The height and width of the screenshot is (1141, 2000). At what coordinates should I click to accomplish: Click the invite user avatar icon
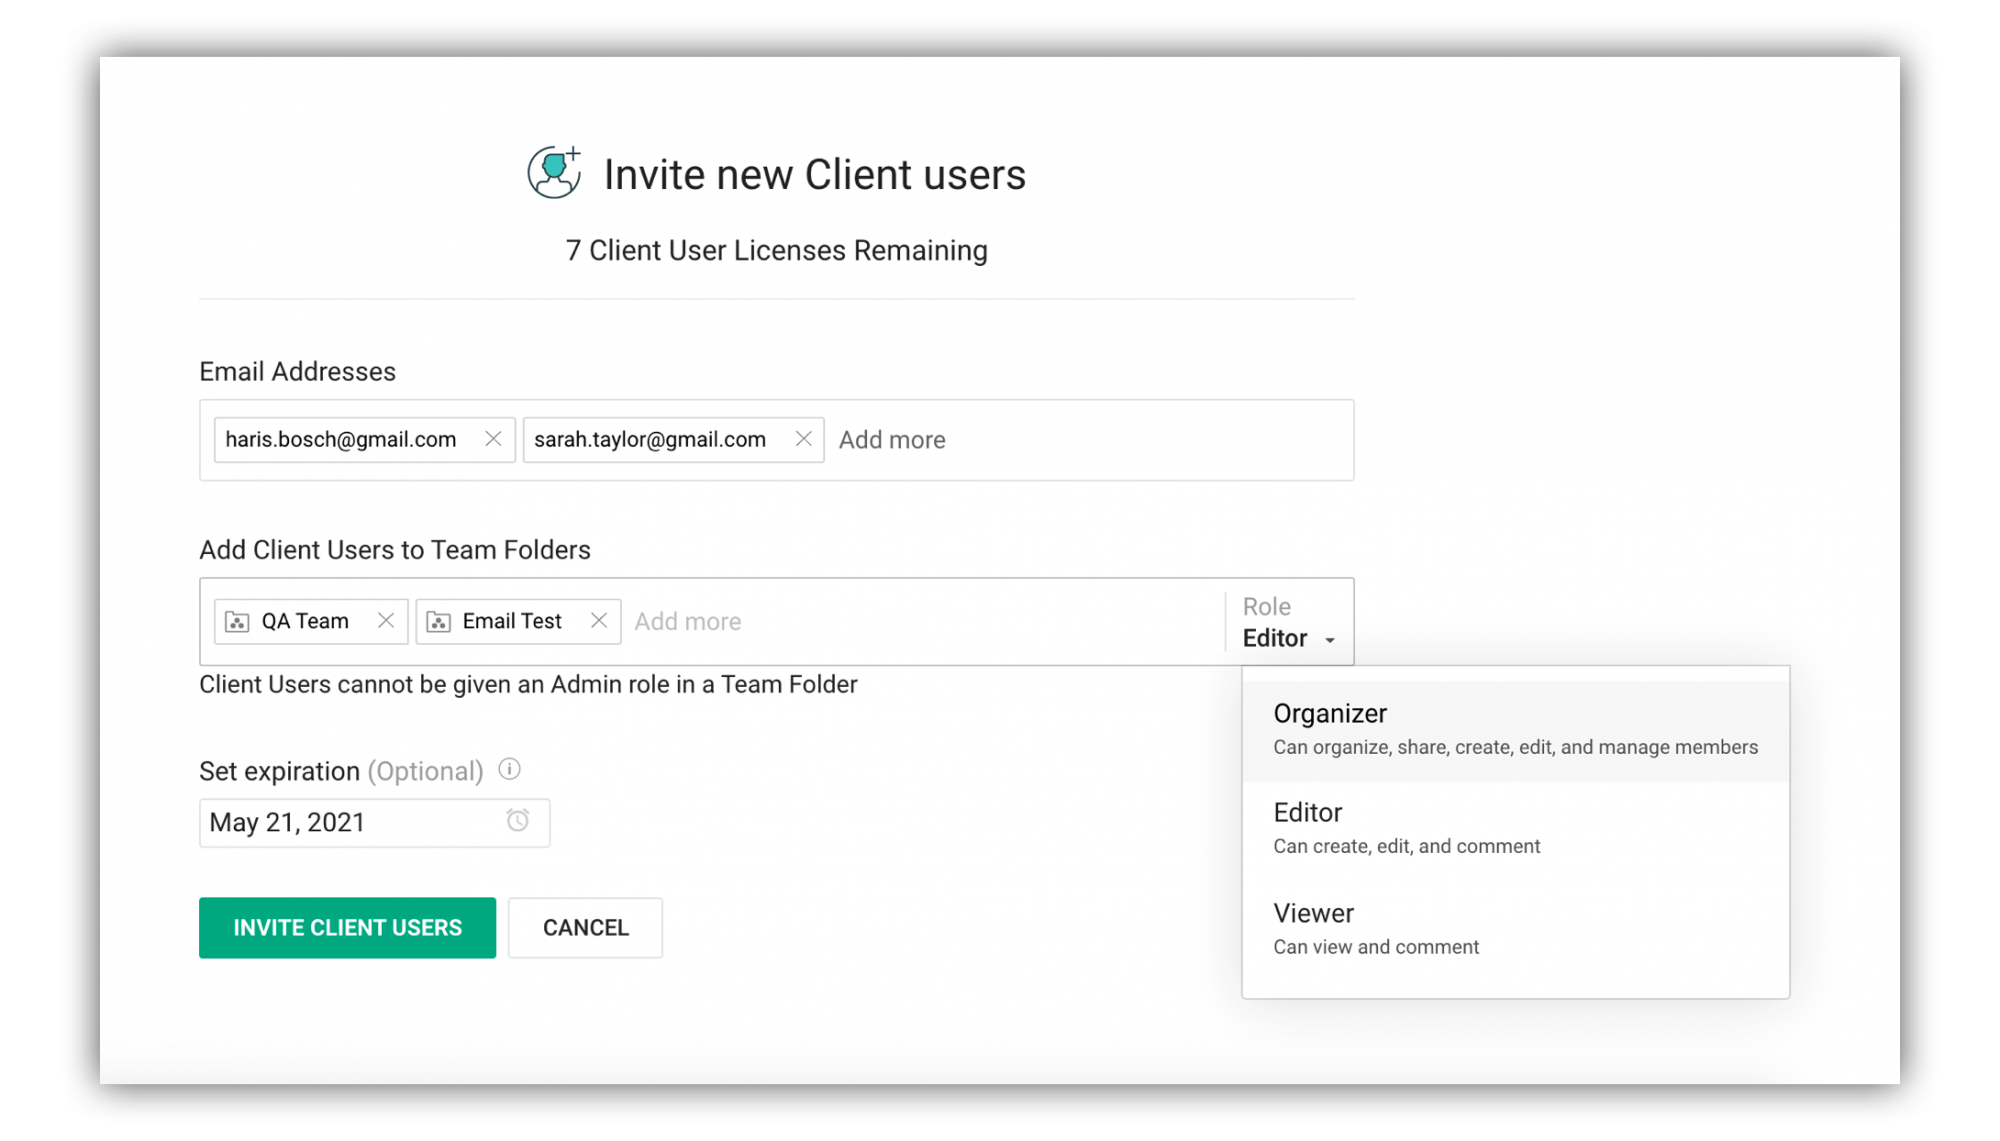tap(553, 171)
